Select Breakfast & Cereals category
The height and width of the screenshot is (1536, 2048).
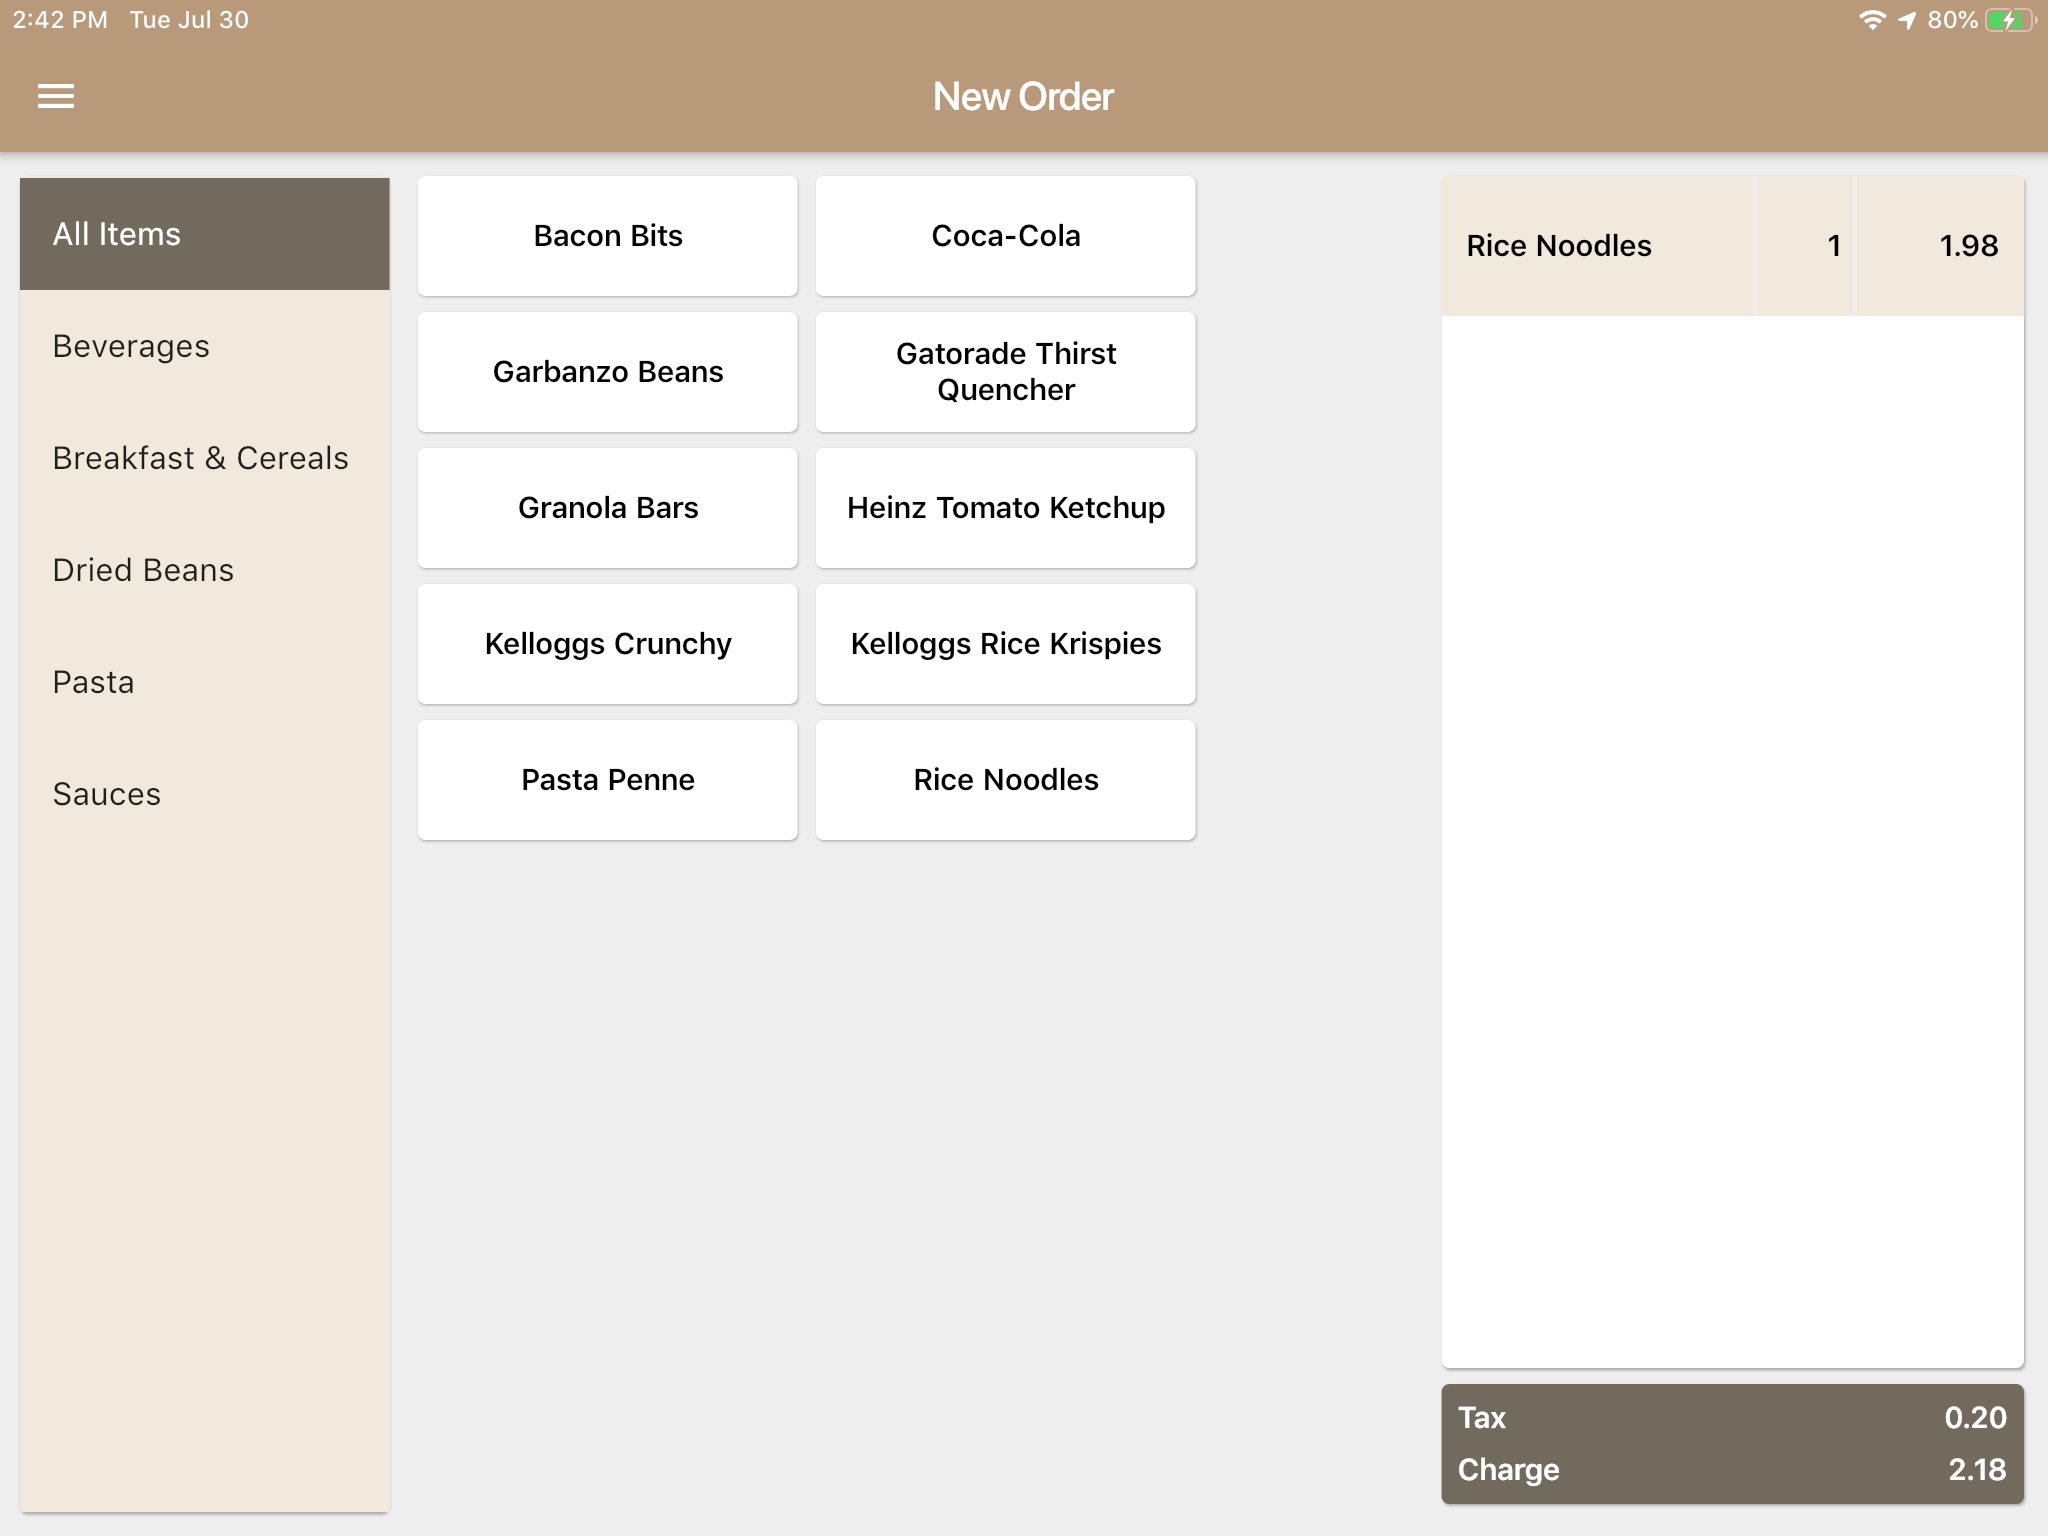click(x=200, y=458)
